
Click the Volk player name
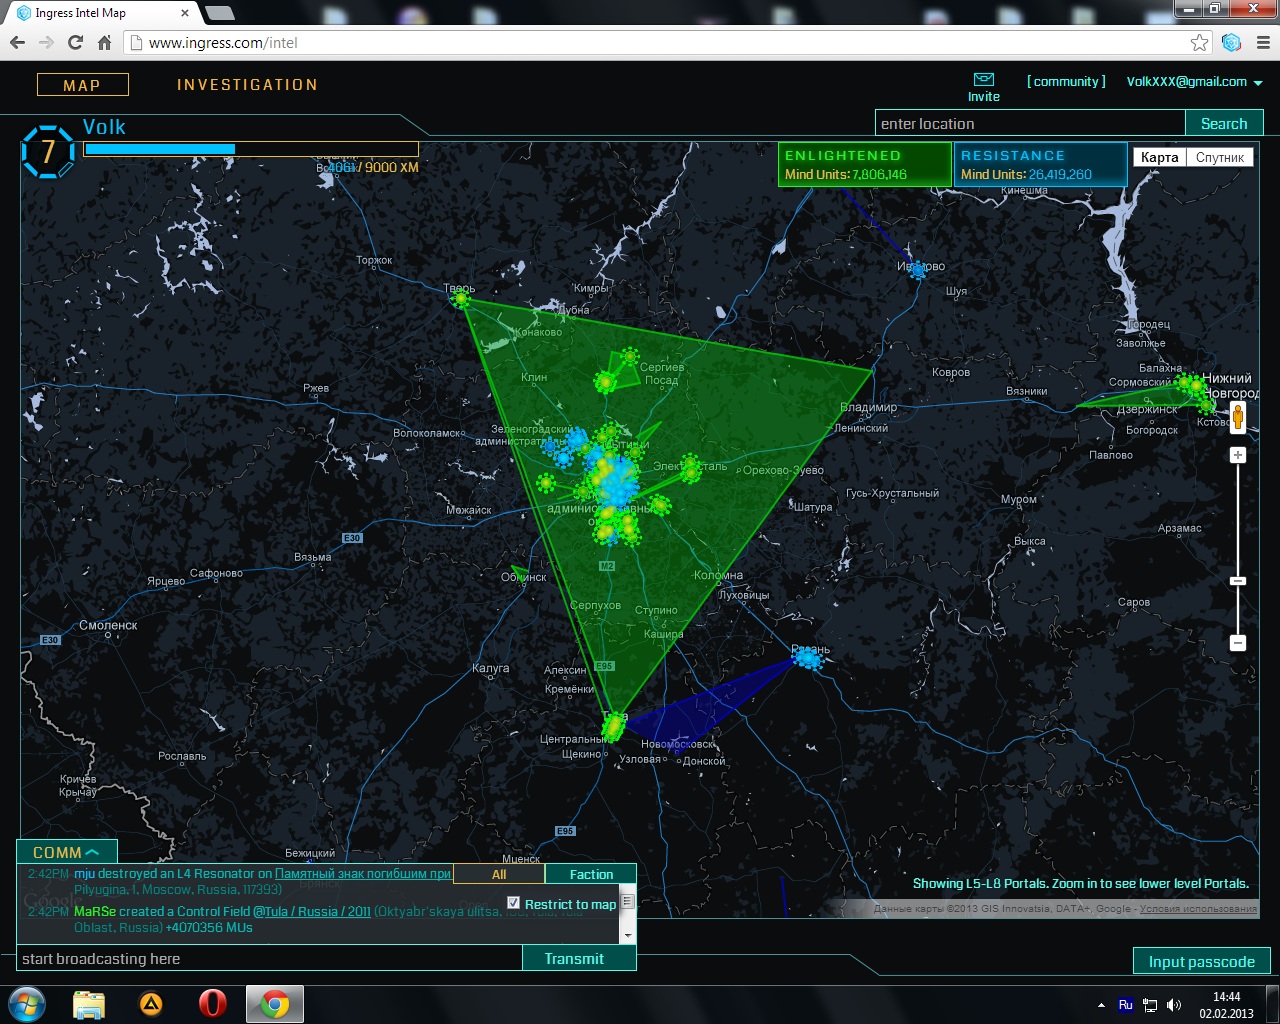tap(104, 127)
